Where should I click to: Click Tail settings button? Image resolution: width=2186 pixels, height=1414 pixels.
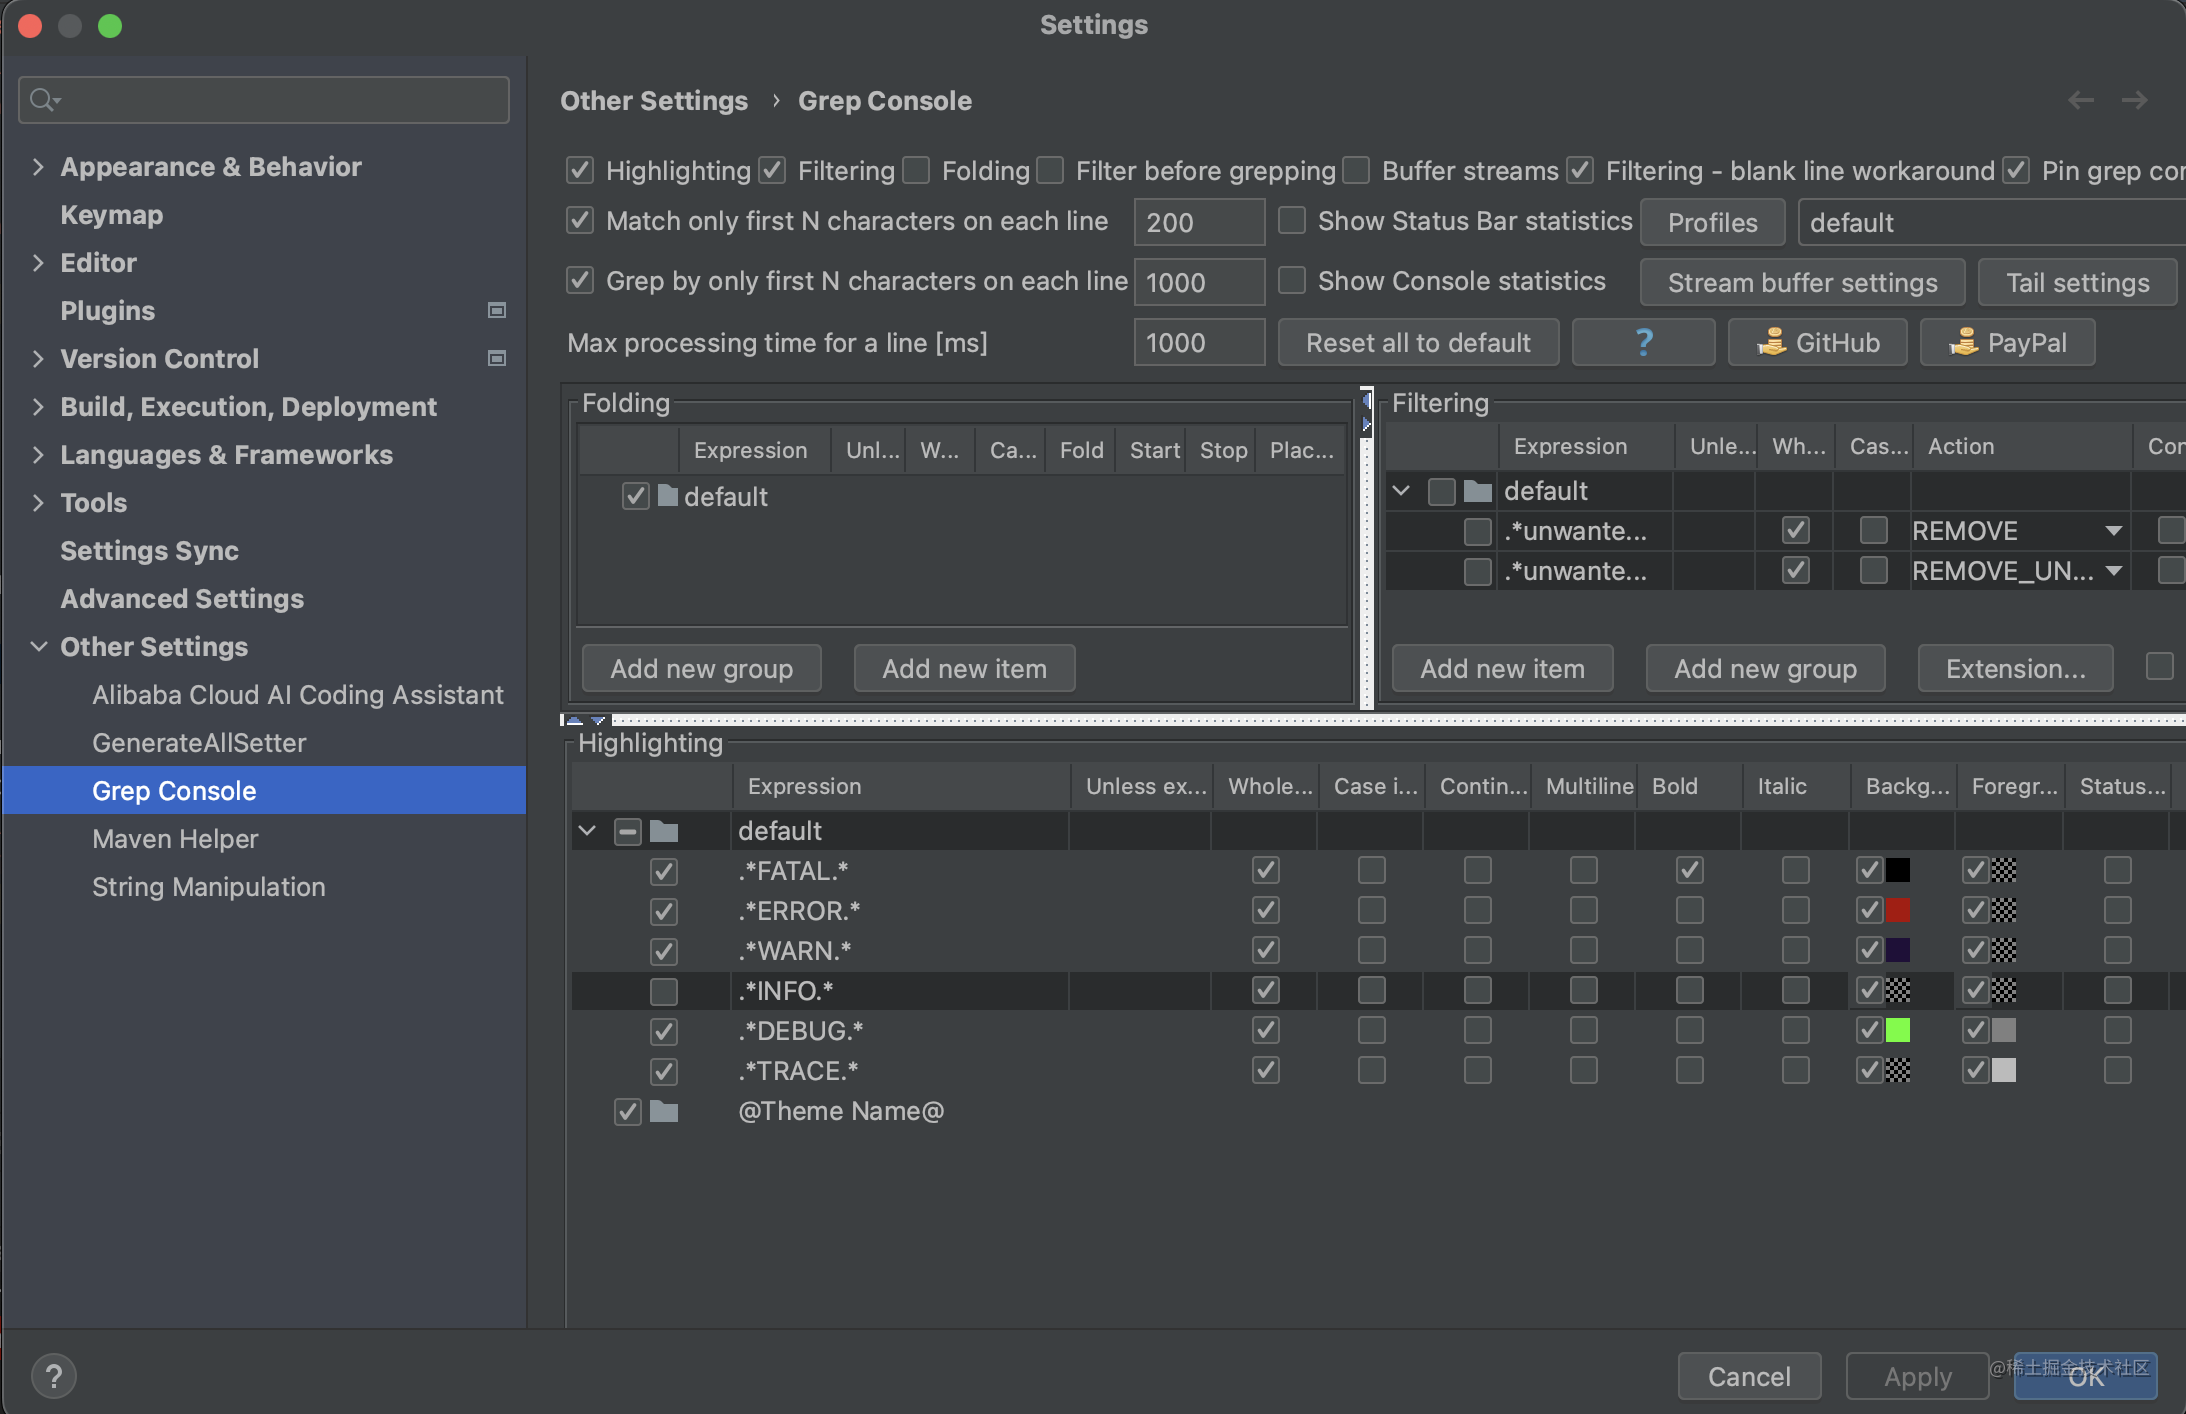pos(2077,283)
